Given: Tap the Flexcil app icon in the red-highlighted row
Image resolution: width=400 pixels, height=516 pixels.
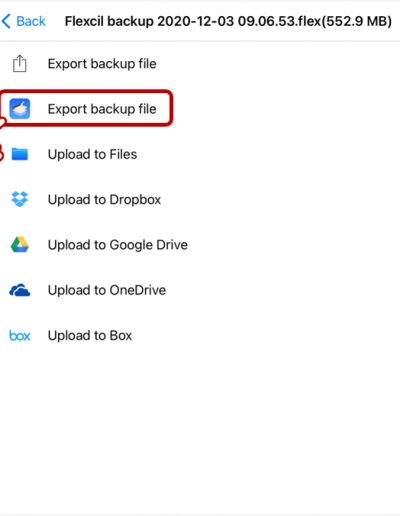Looking at the screenshot, I should pyautogui.click(x=20, y=109).
